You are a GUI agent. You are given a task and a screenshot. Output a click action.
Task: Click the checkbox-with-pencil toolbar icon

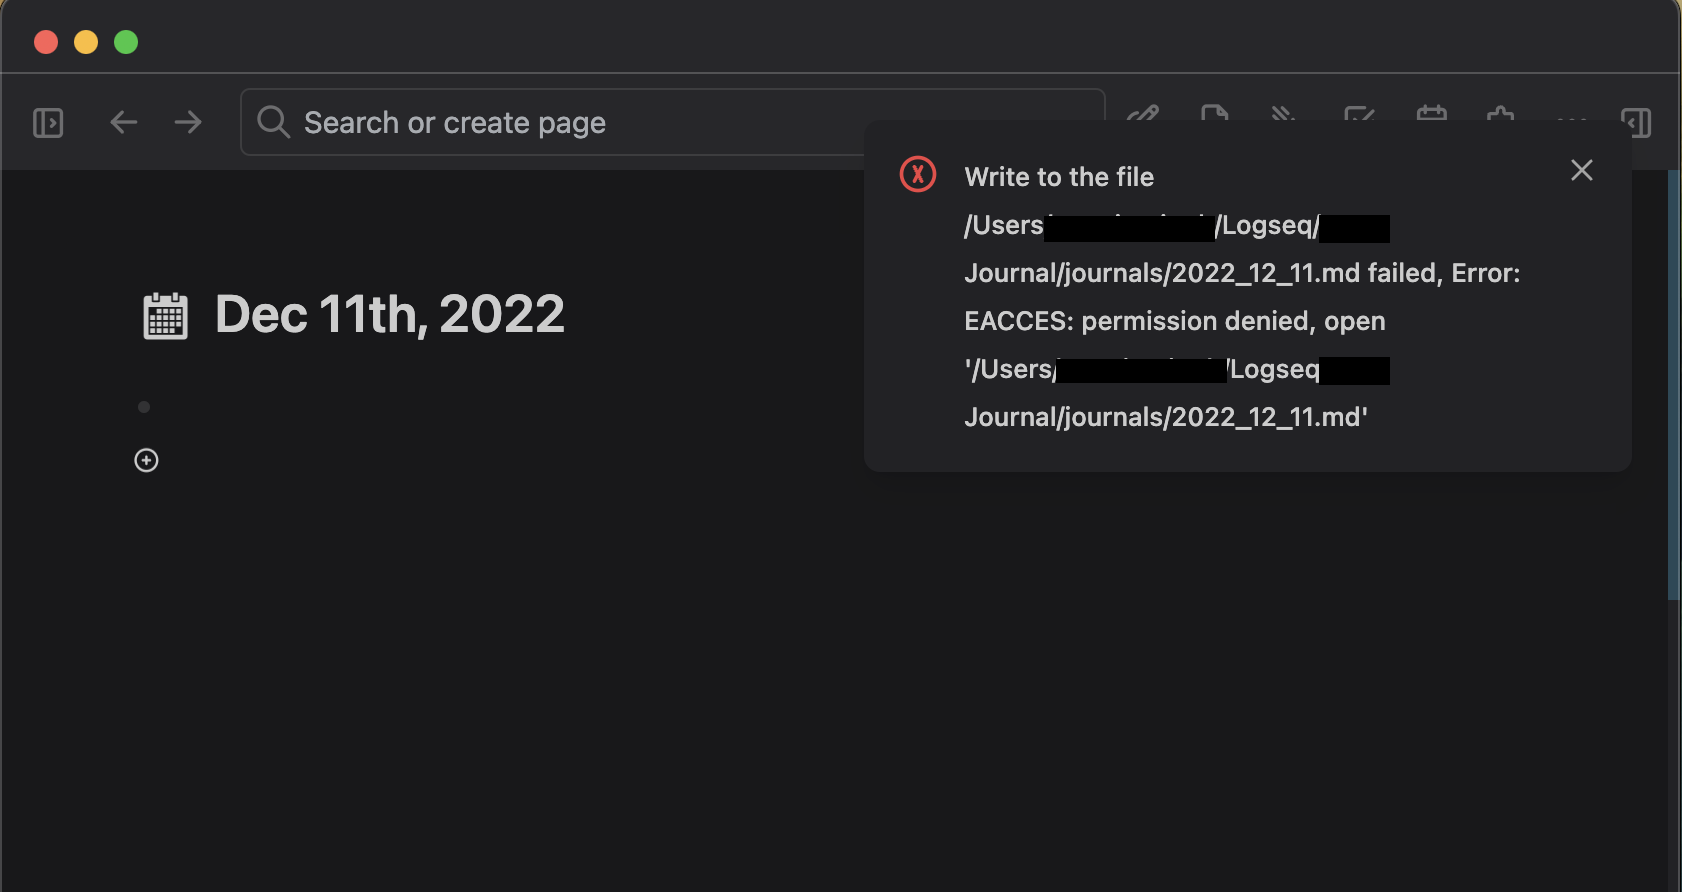pos(1359,113)
